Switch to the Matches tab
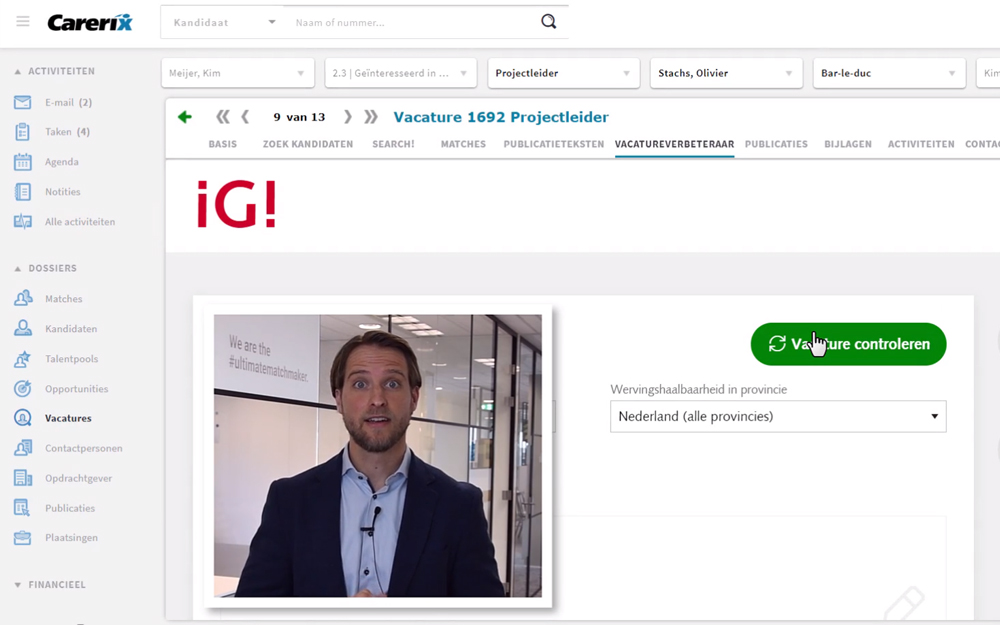This screenshot has height=625, width=1000. tap(463, 144)
